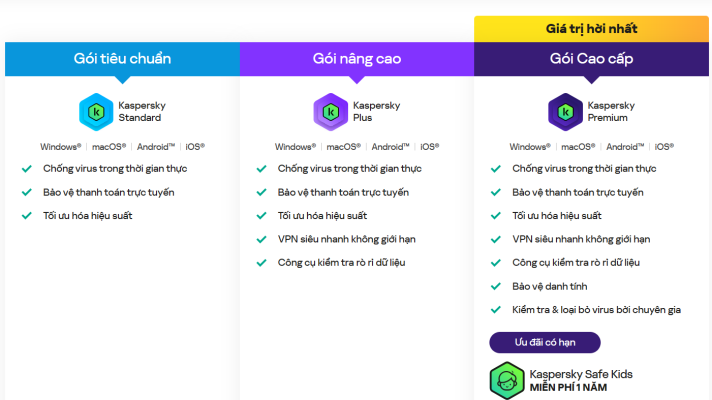Click the Giá trị hời nhất banner
This screenshot has width=712, height=400.
pyautogui.click(x=591, y=28)
